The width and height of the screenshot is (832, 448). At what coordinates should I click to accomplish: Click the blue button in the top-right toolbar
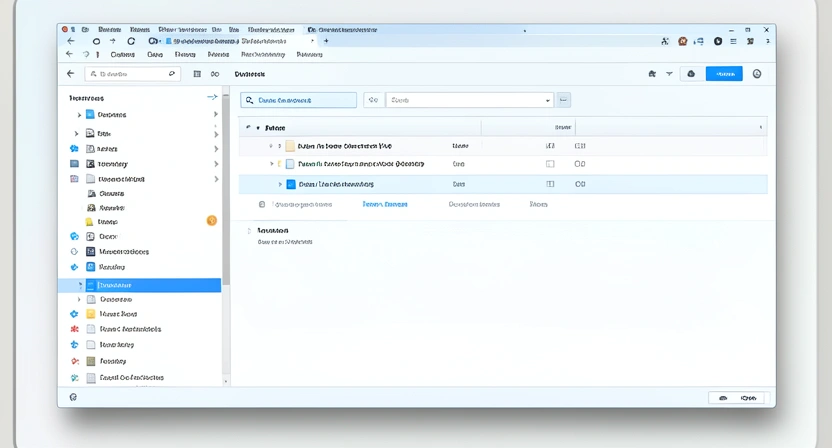(723, 74)
